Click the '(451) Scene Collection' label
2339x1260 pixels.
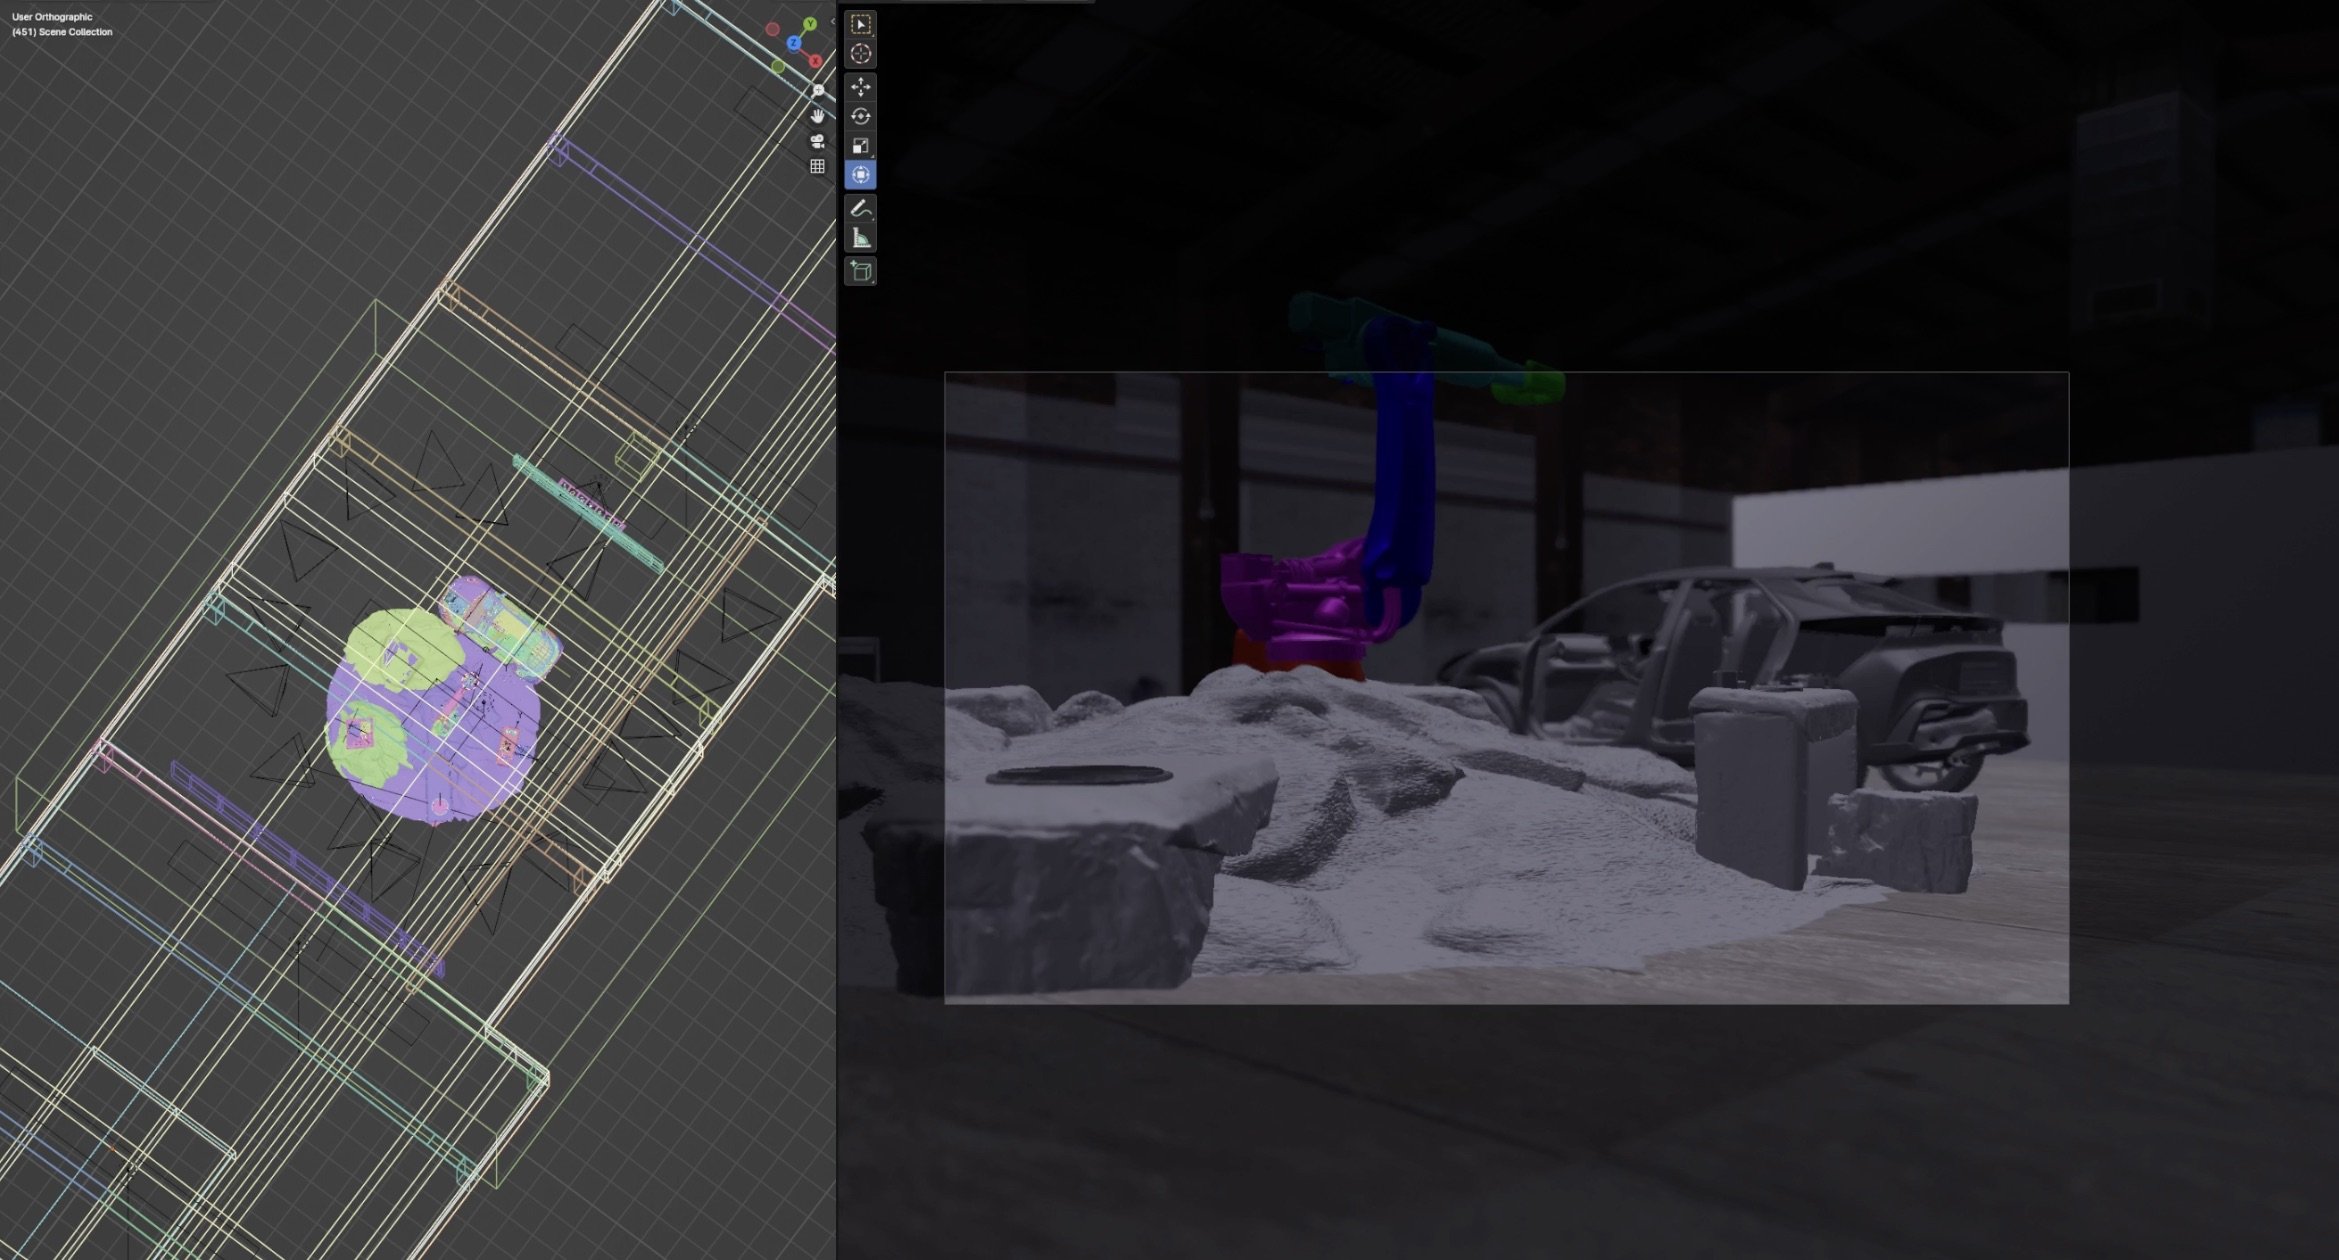(62, 32)
